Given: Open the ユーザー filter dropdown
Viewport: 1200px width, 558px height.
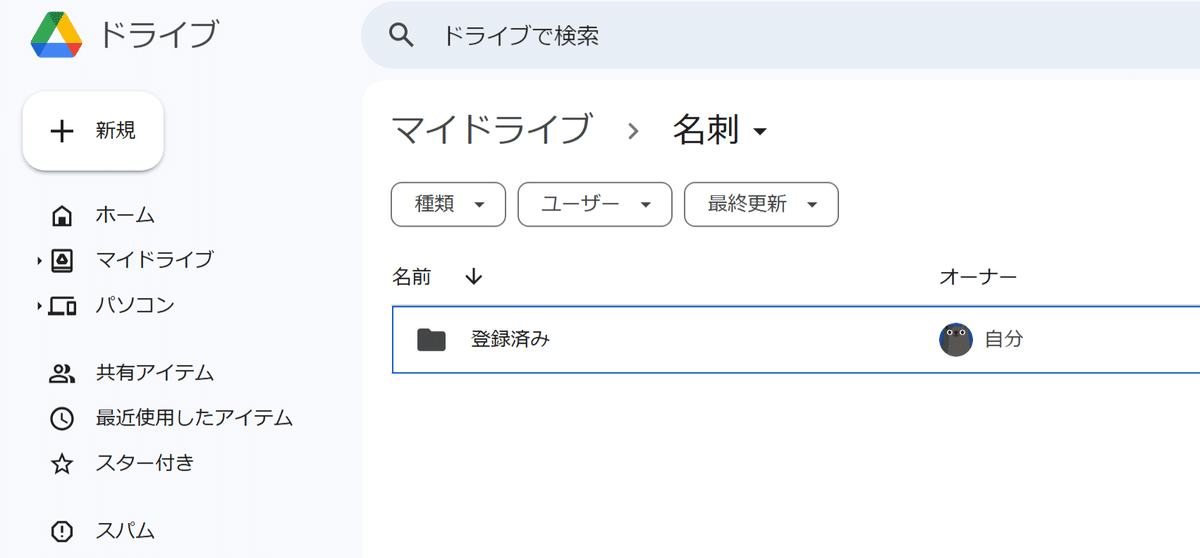Looking at the screenshot, I should [x=594, y=204].
